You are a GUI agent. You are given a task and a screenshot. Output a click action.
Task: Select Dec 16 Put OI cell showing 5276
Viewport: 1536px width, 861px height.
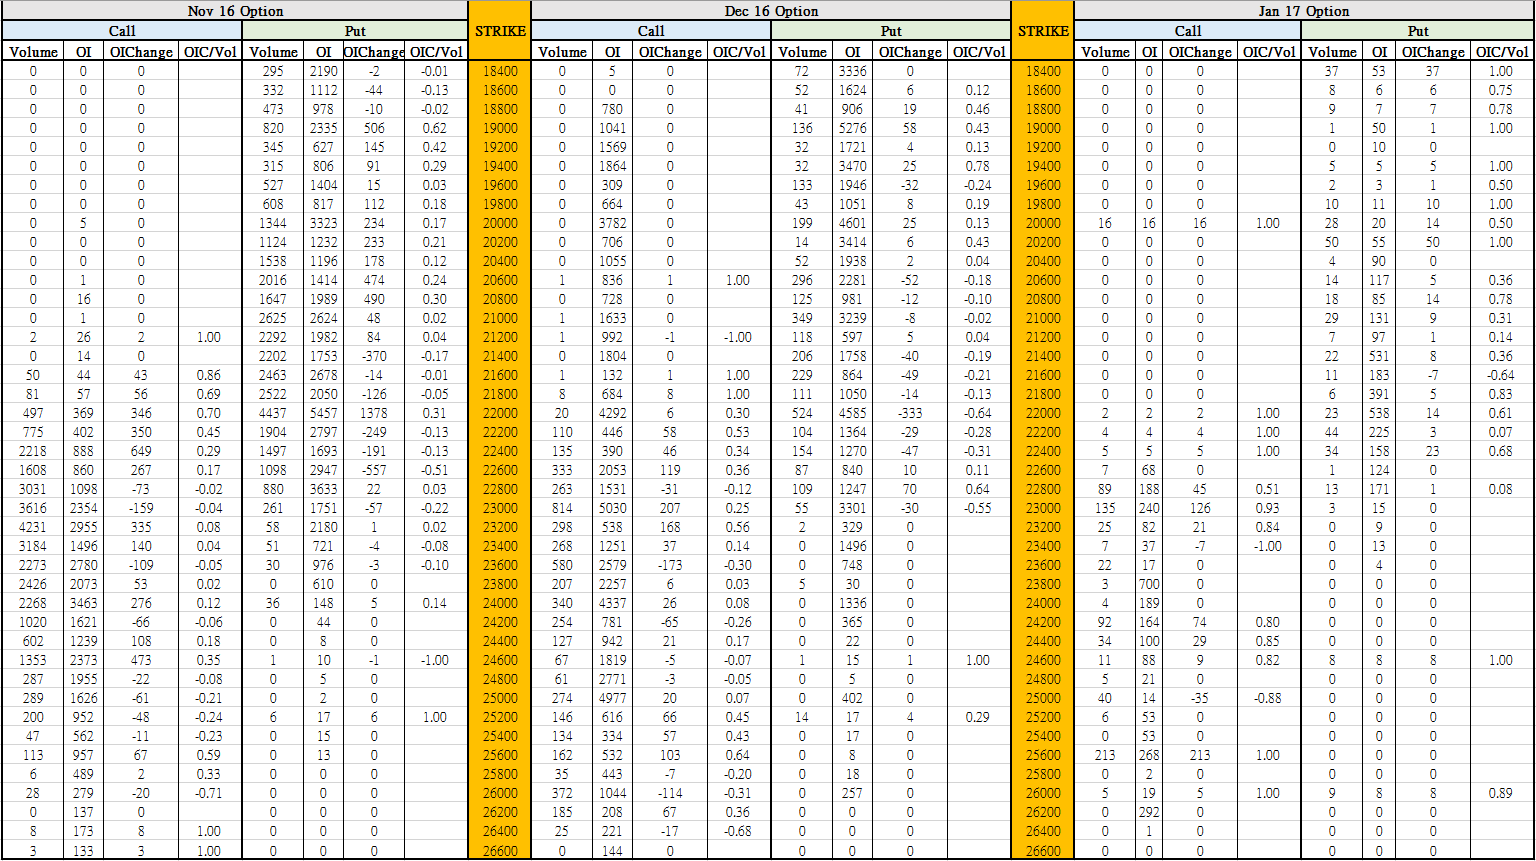point(852,128)
